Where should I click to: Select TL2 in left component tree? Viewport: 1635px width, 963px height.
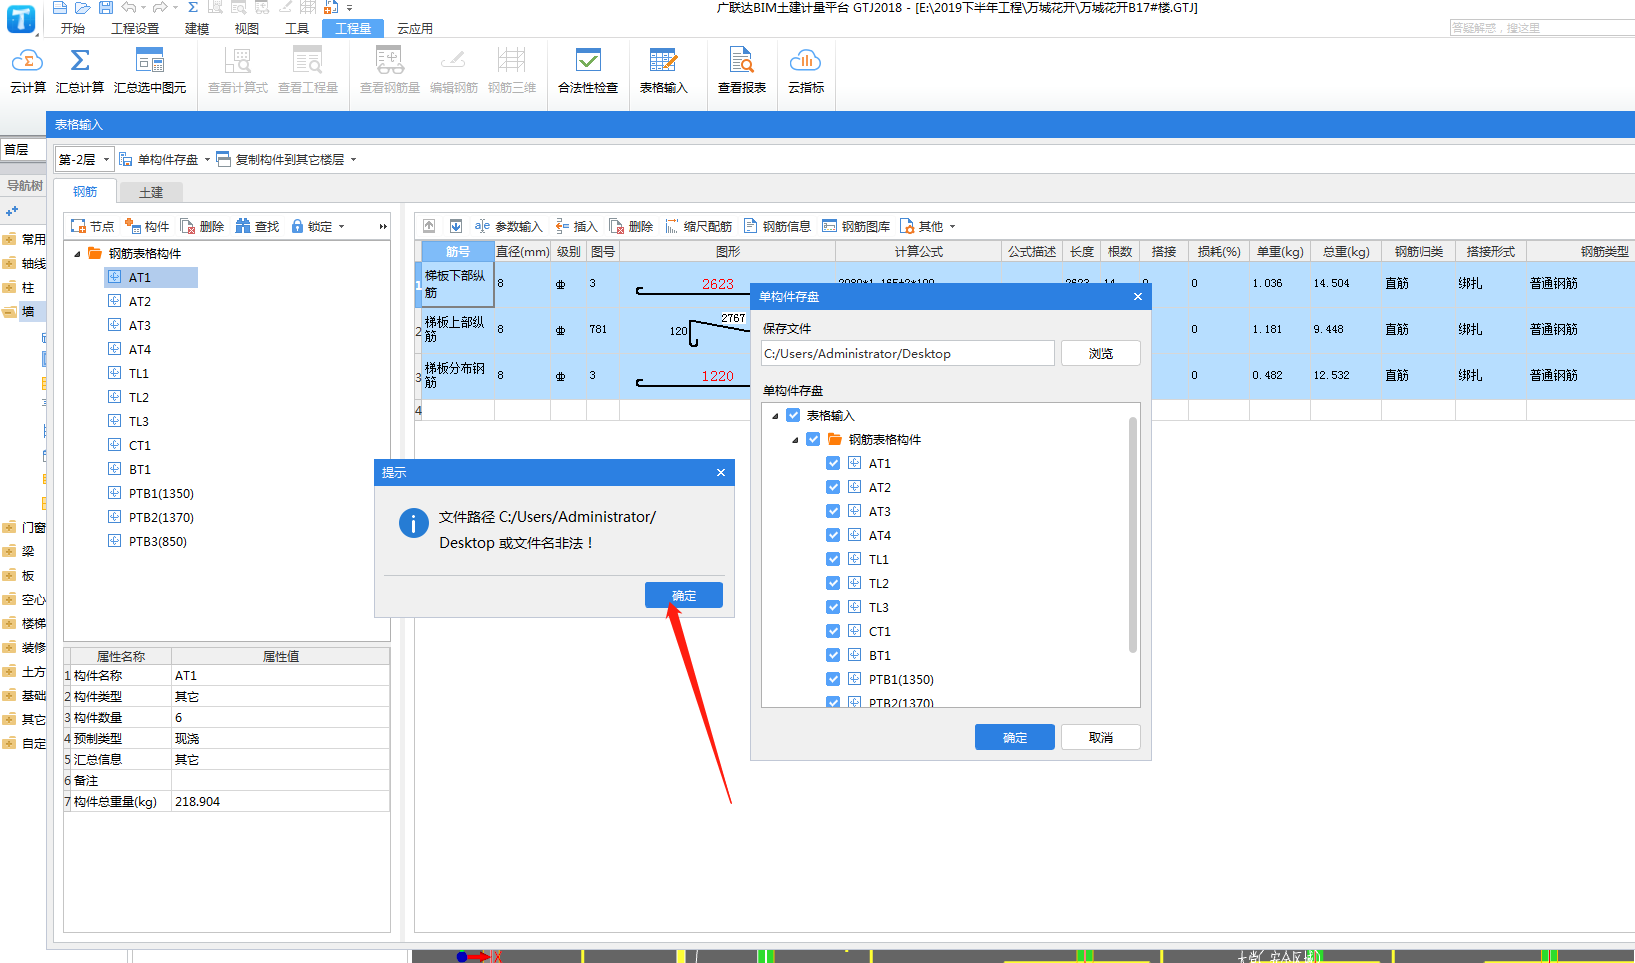tap(139, 398)
